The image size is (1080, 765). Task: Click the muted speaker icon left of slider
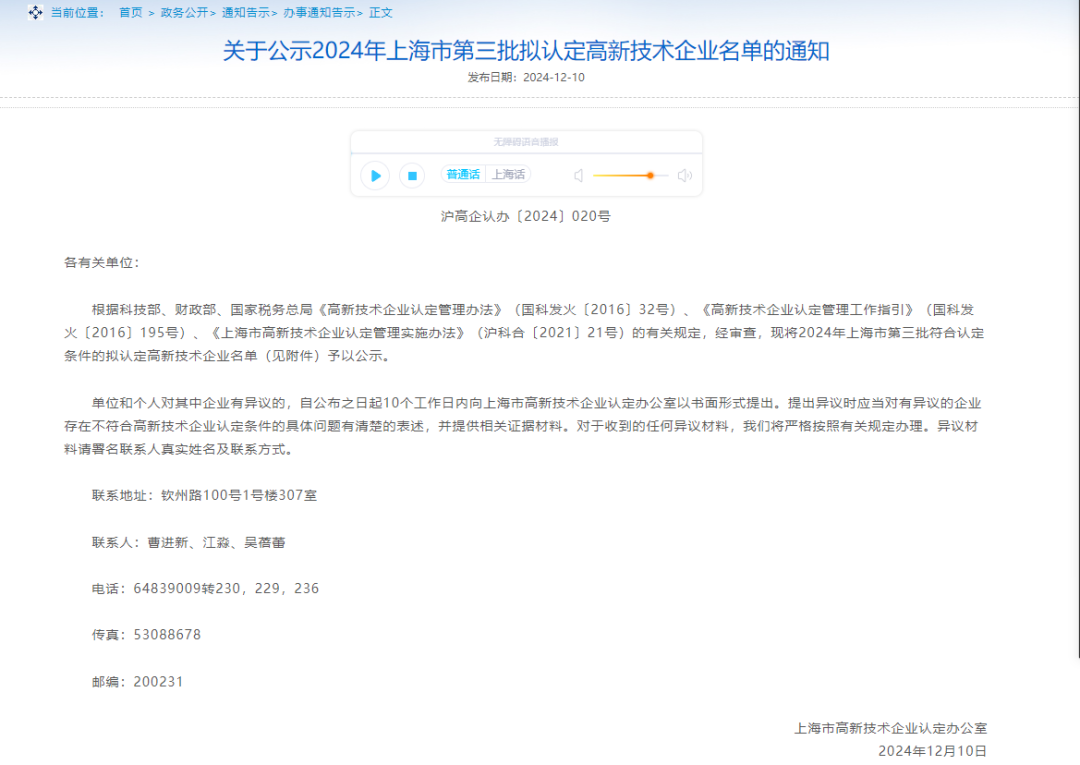click(578, 175)
